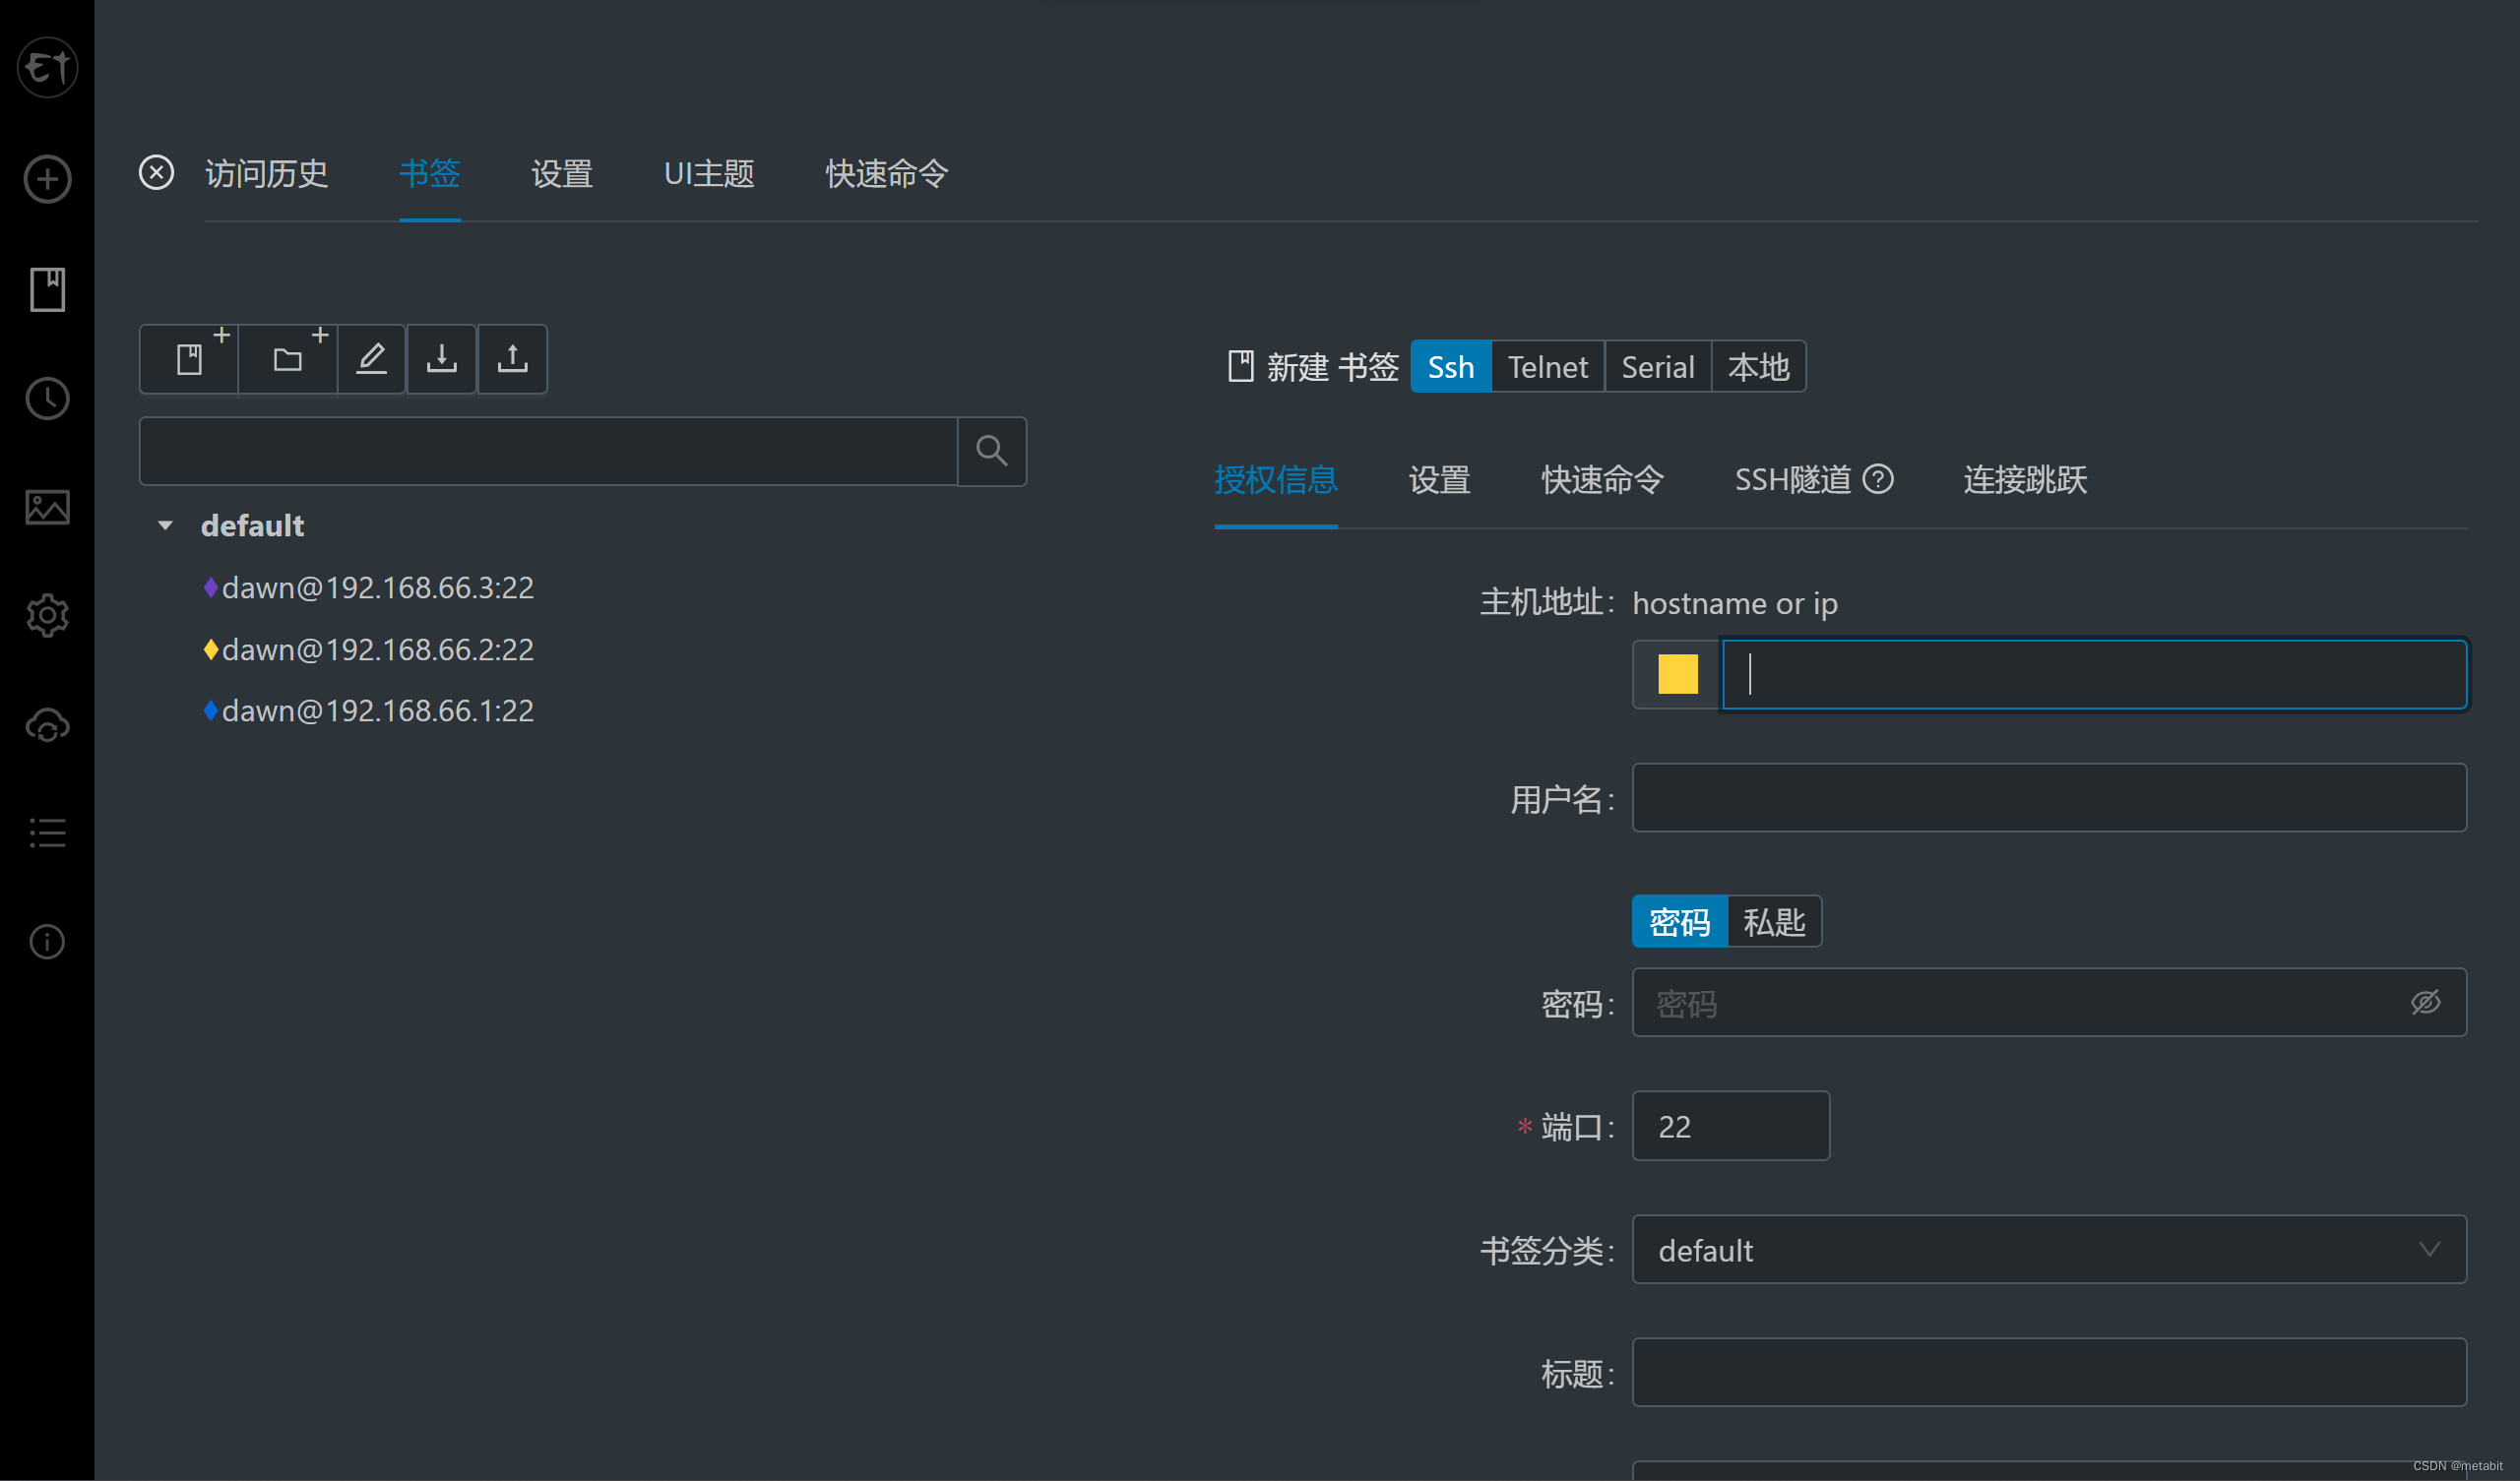Focus the 主机地址 host input field
This screenshot has width=2520, height=1481.
point(2094,674)
